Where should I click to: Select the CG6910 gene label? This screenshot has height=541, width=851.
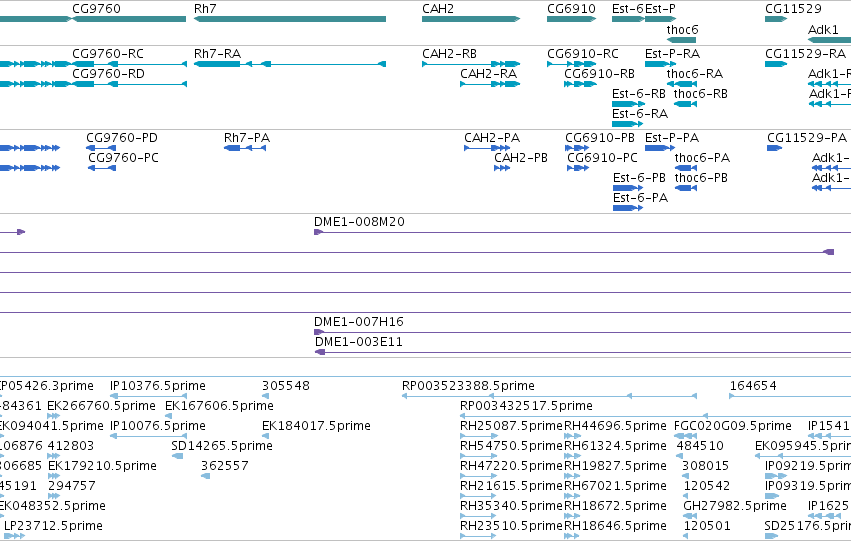[571, 9]
